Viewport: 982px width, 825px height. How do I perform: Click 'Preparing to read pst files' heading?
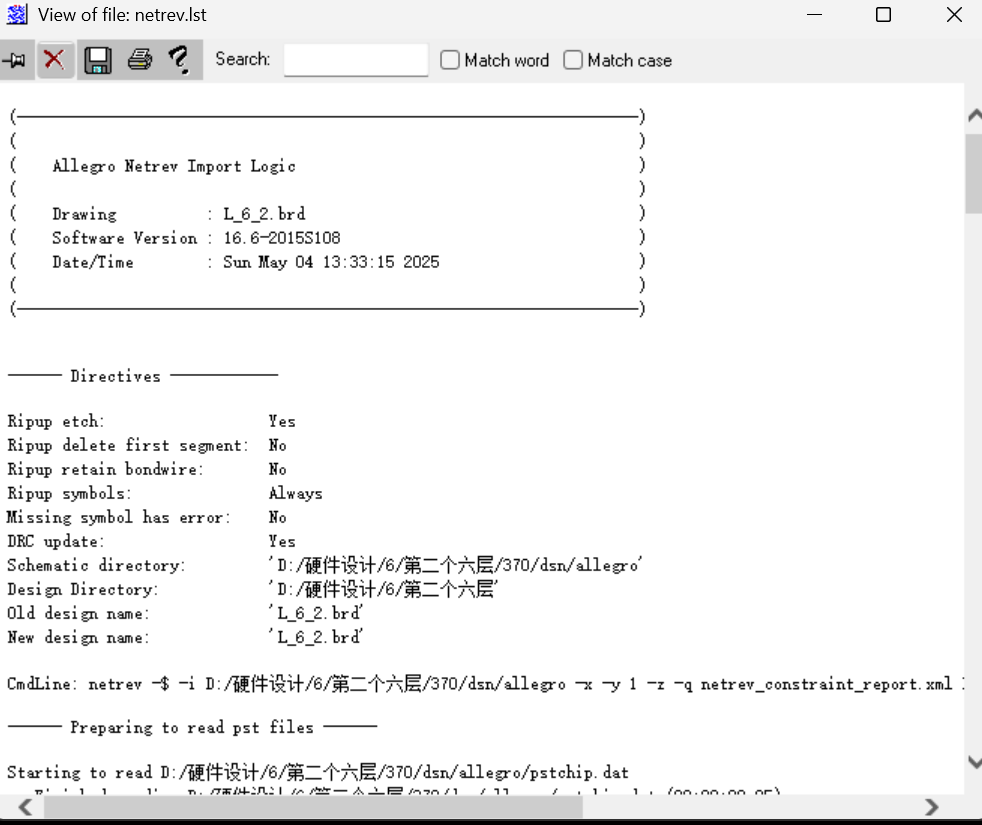point(192,727)
